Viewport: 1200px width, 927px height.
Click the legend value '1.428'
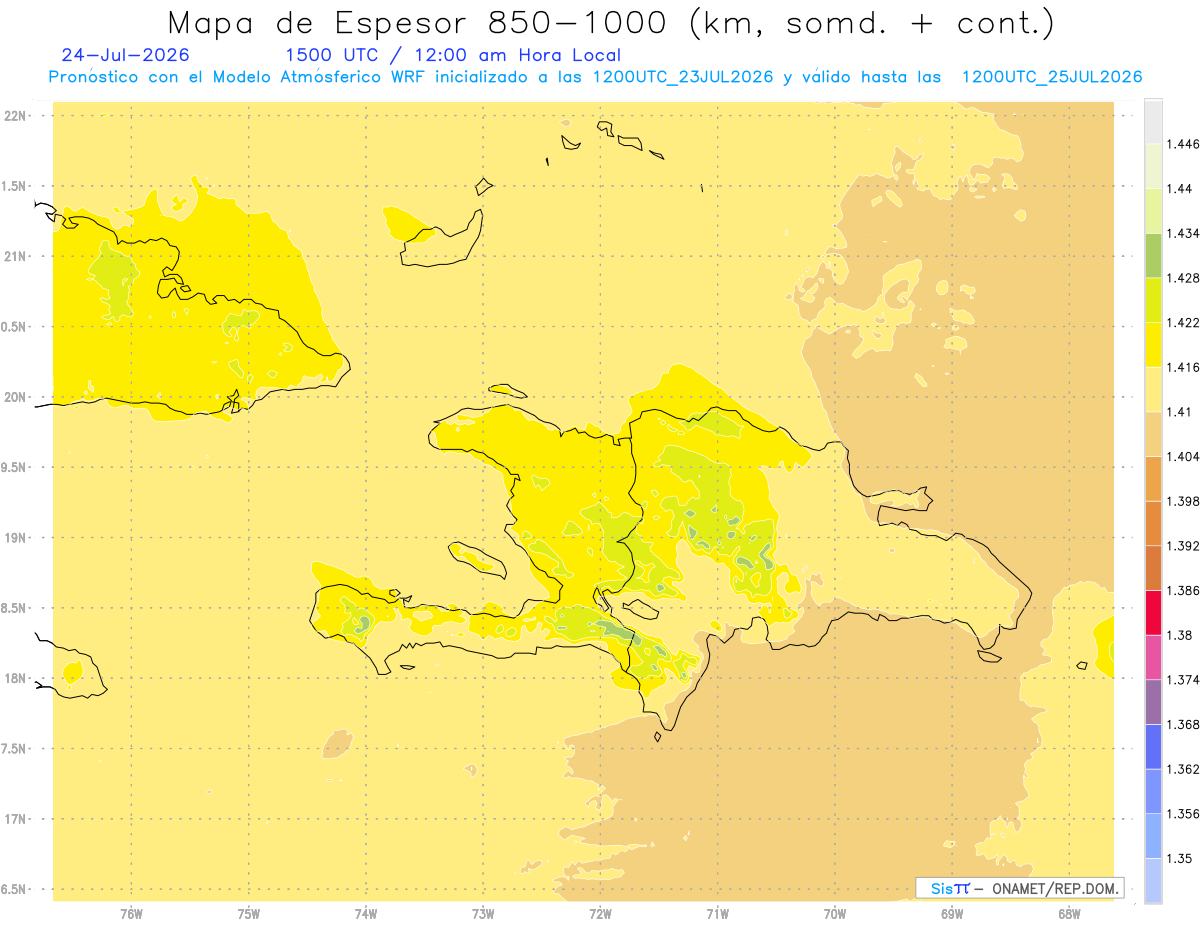(1183, 278)
